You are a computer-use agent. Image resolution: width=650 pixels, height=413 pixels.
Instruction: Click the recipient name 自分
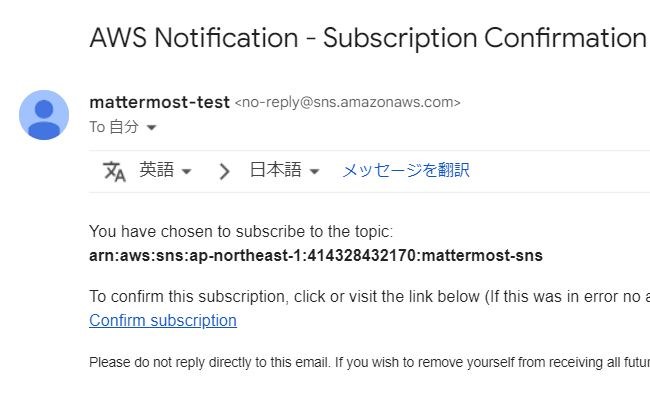tap(124, 127)
